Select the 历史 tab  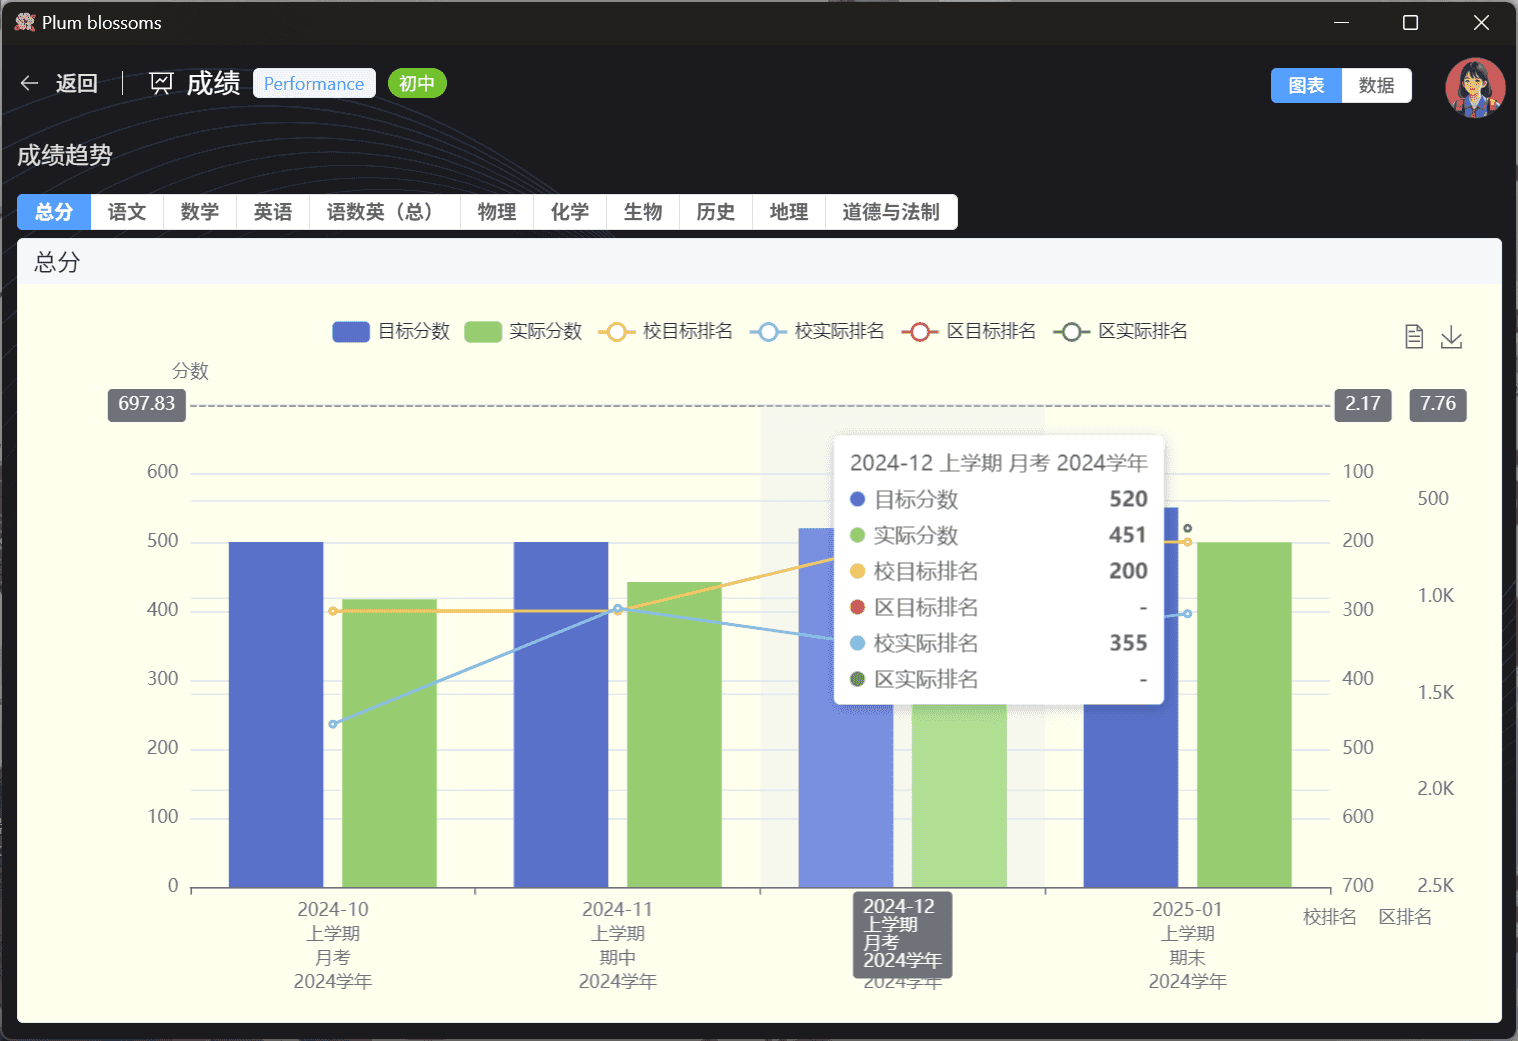pyautogui.click(x=716, y=212)
